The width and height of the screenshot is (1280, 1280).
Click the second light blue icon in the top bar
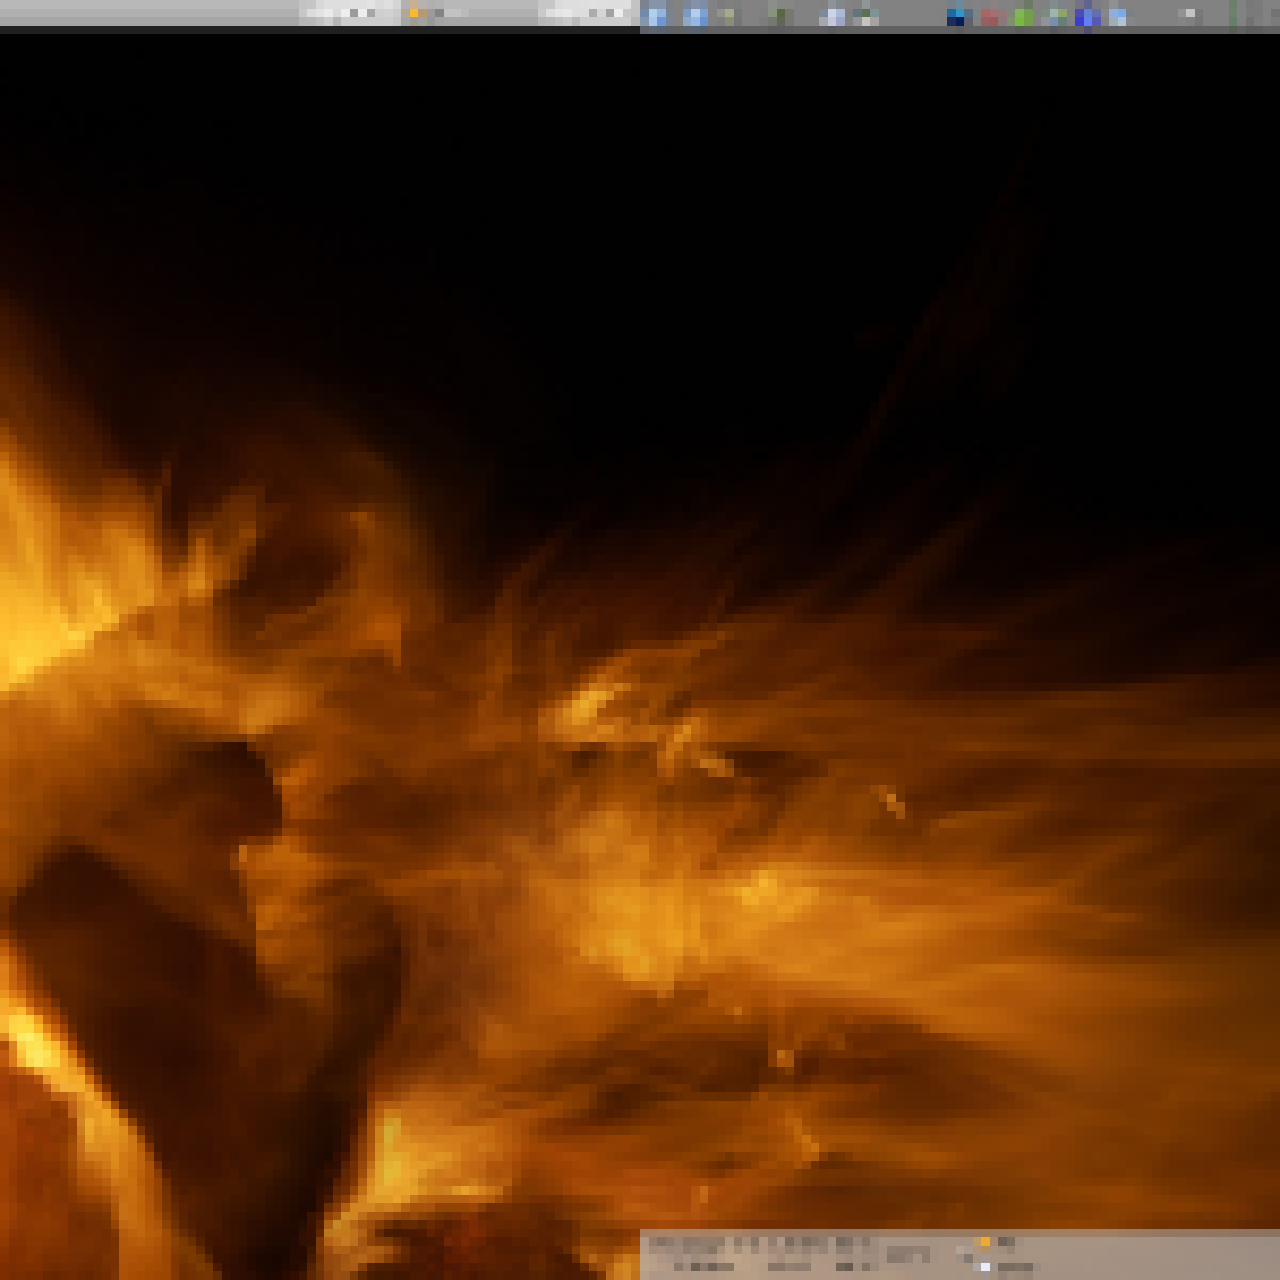click(x=695, y=16)
